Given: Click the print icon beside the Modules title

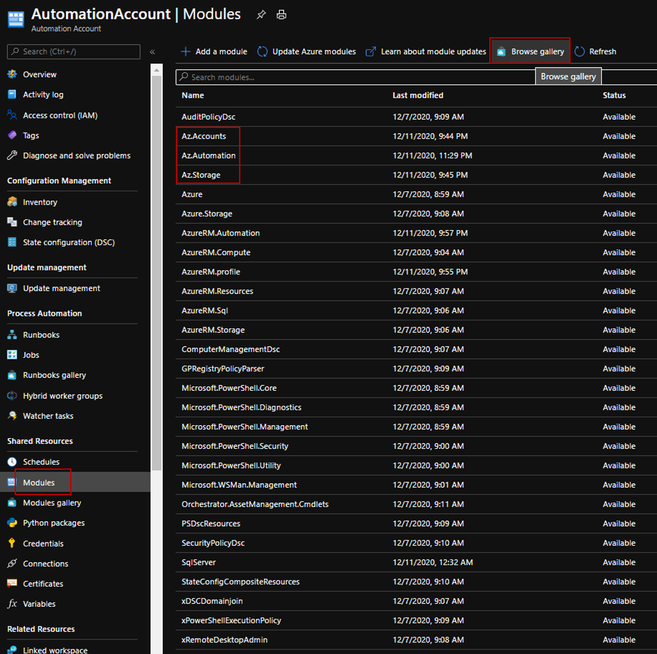Looking at the screenshot, I should click(x=282, y=15).
